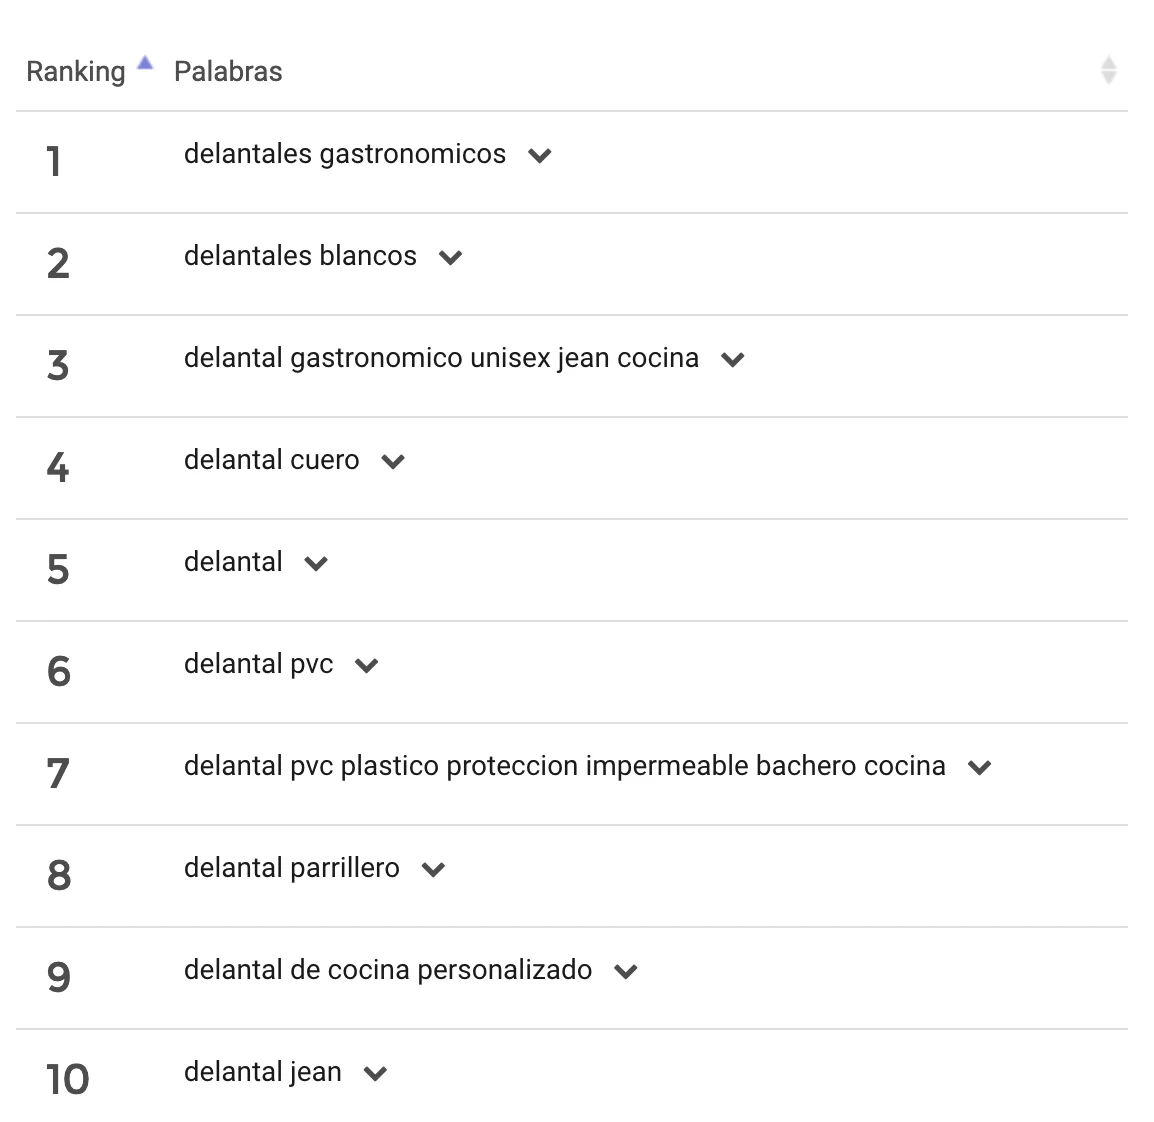1154x1122 pixels.
Task: Click the blue ascending sort arrow next to Ranking
Action: click(146, 63)
